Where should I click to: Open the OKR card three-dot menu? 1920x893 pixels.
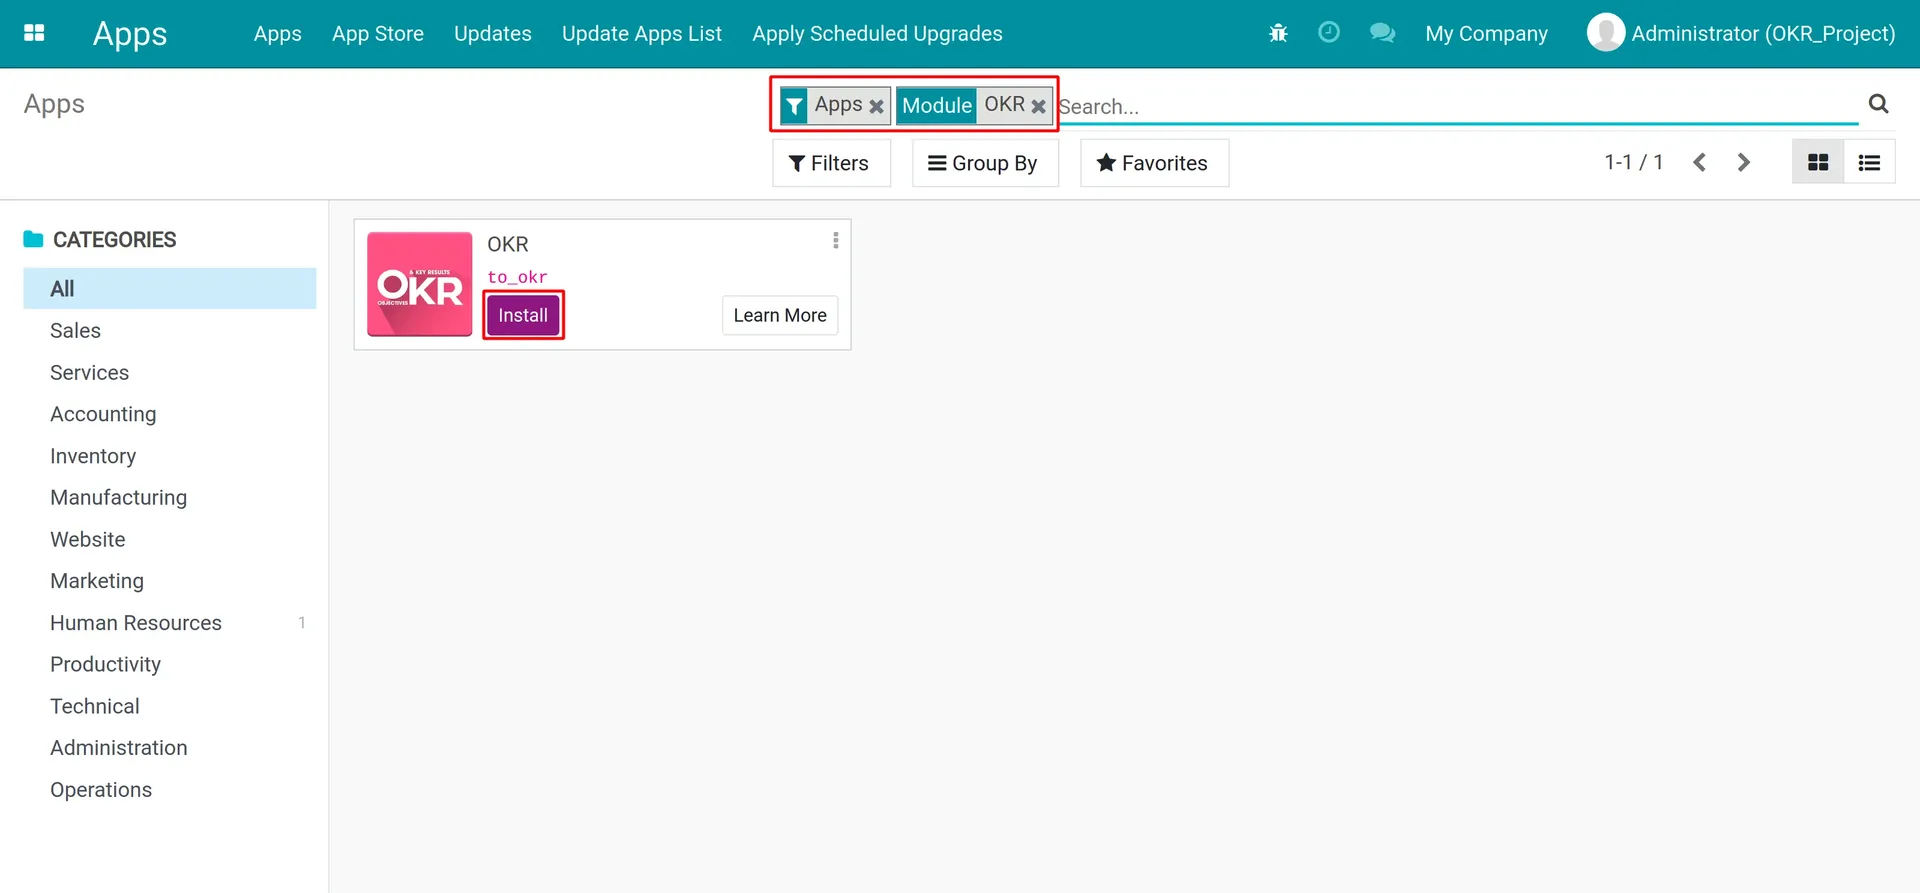coord(835,241)
